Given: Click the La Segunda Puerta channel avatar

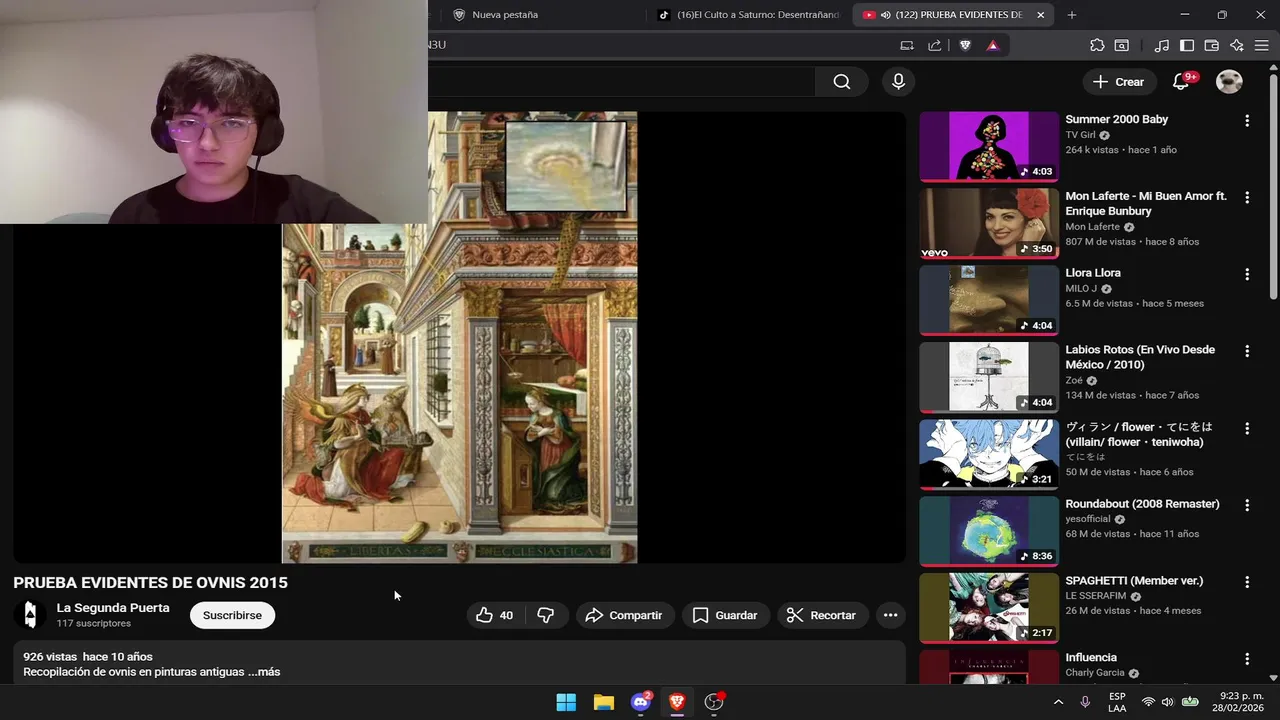Looking at the screenshot, I should click(x=31, y=614).
